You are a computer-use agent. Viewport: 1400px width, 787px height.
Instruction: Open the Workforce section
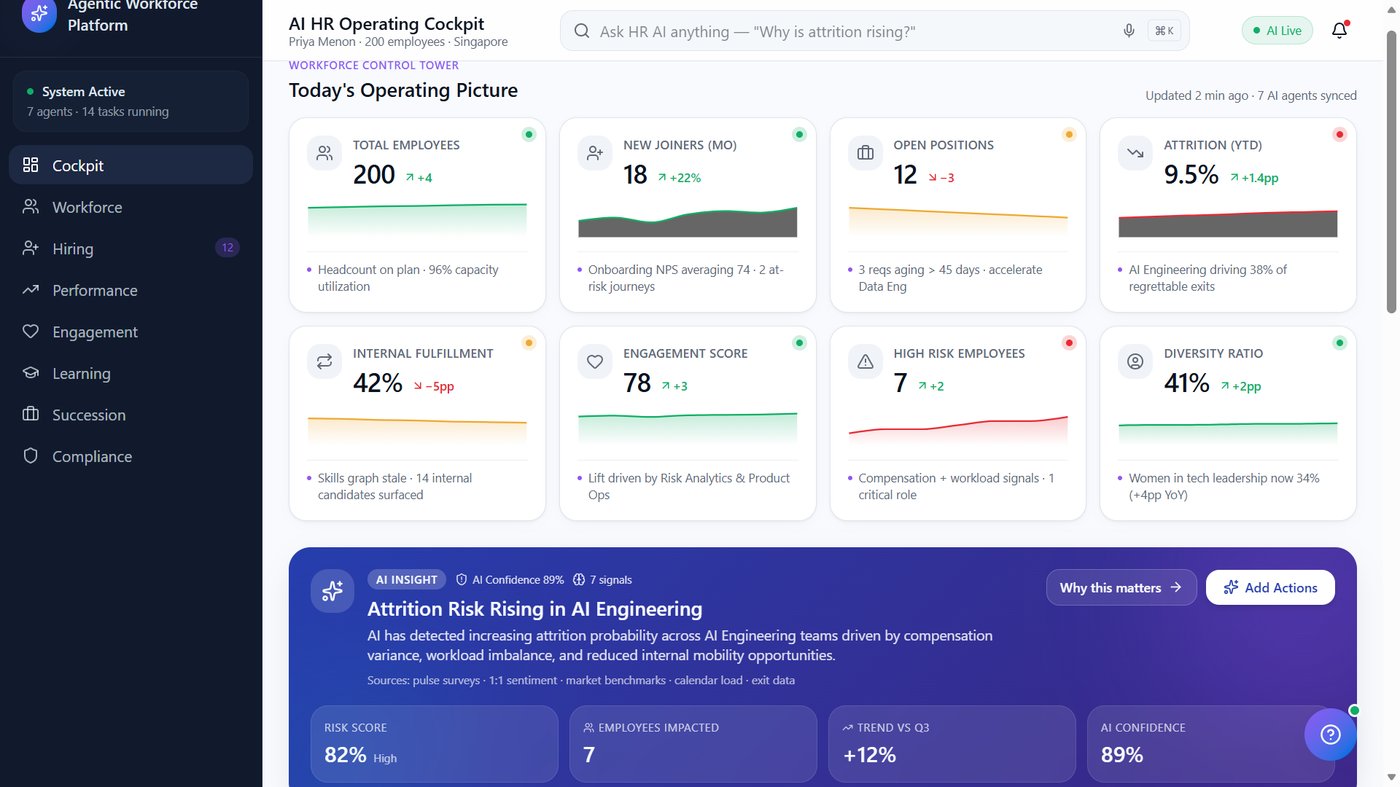131,207
